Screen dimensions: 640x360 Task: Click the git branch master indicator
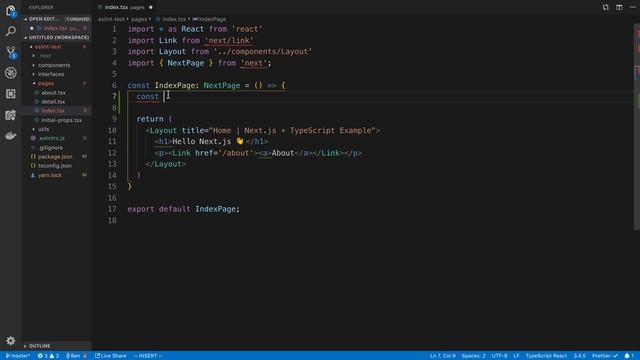pos(18,356)
